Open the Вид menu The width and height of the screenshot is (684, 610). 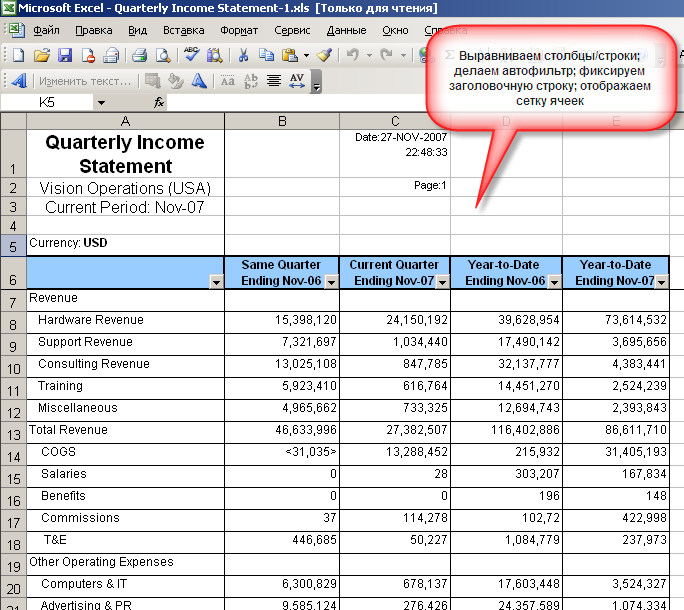(137, 30)
